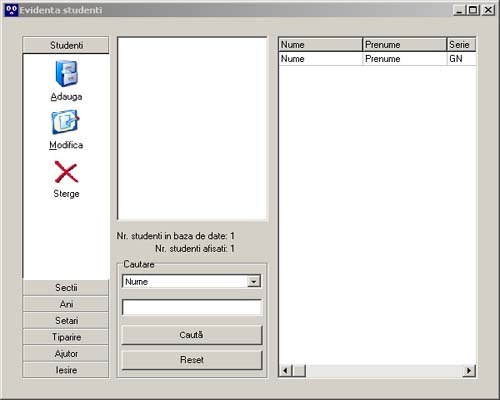Click the application icon in title bar
Viewport: 500px width, 400px height.
tap(11, 10)
